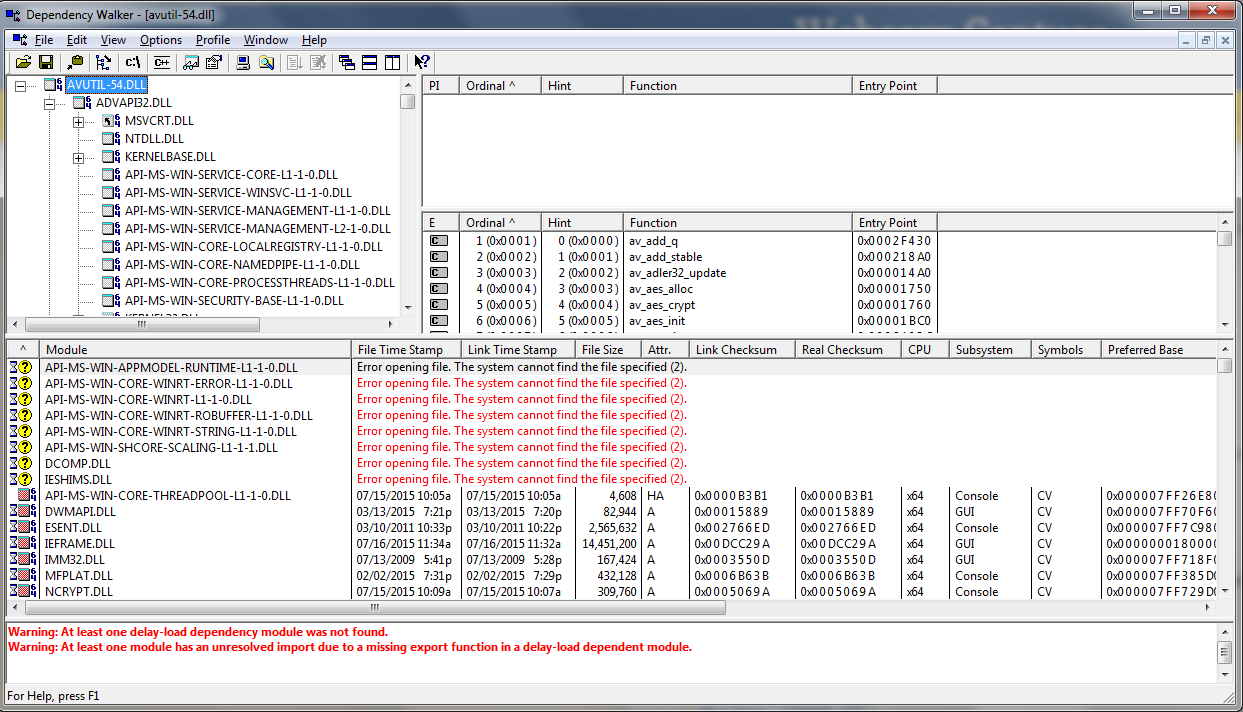This screenshot has width=1243, height=712.
Task: Sort the imports pane by PI column
Action: pos(439,86)
